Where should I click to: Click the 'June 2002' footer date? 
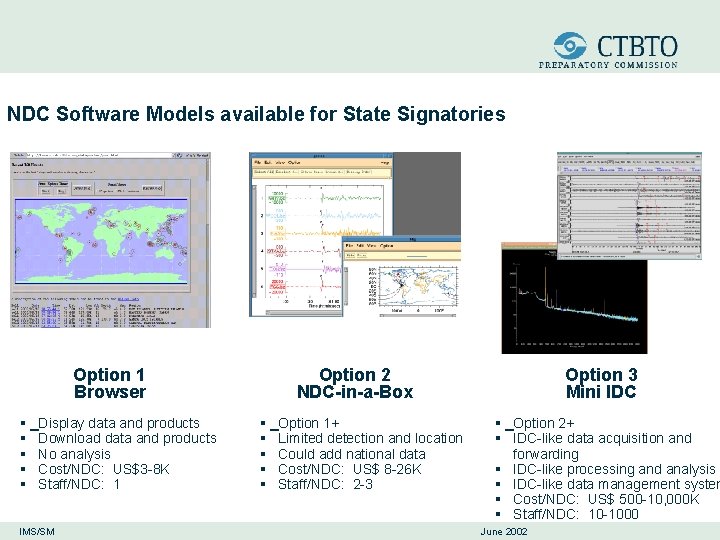point(504,532)
